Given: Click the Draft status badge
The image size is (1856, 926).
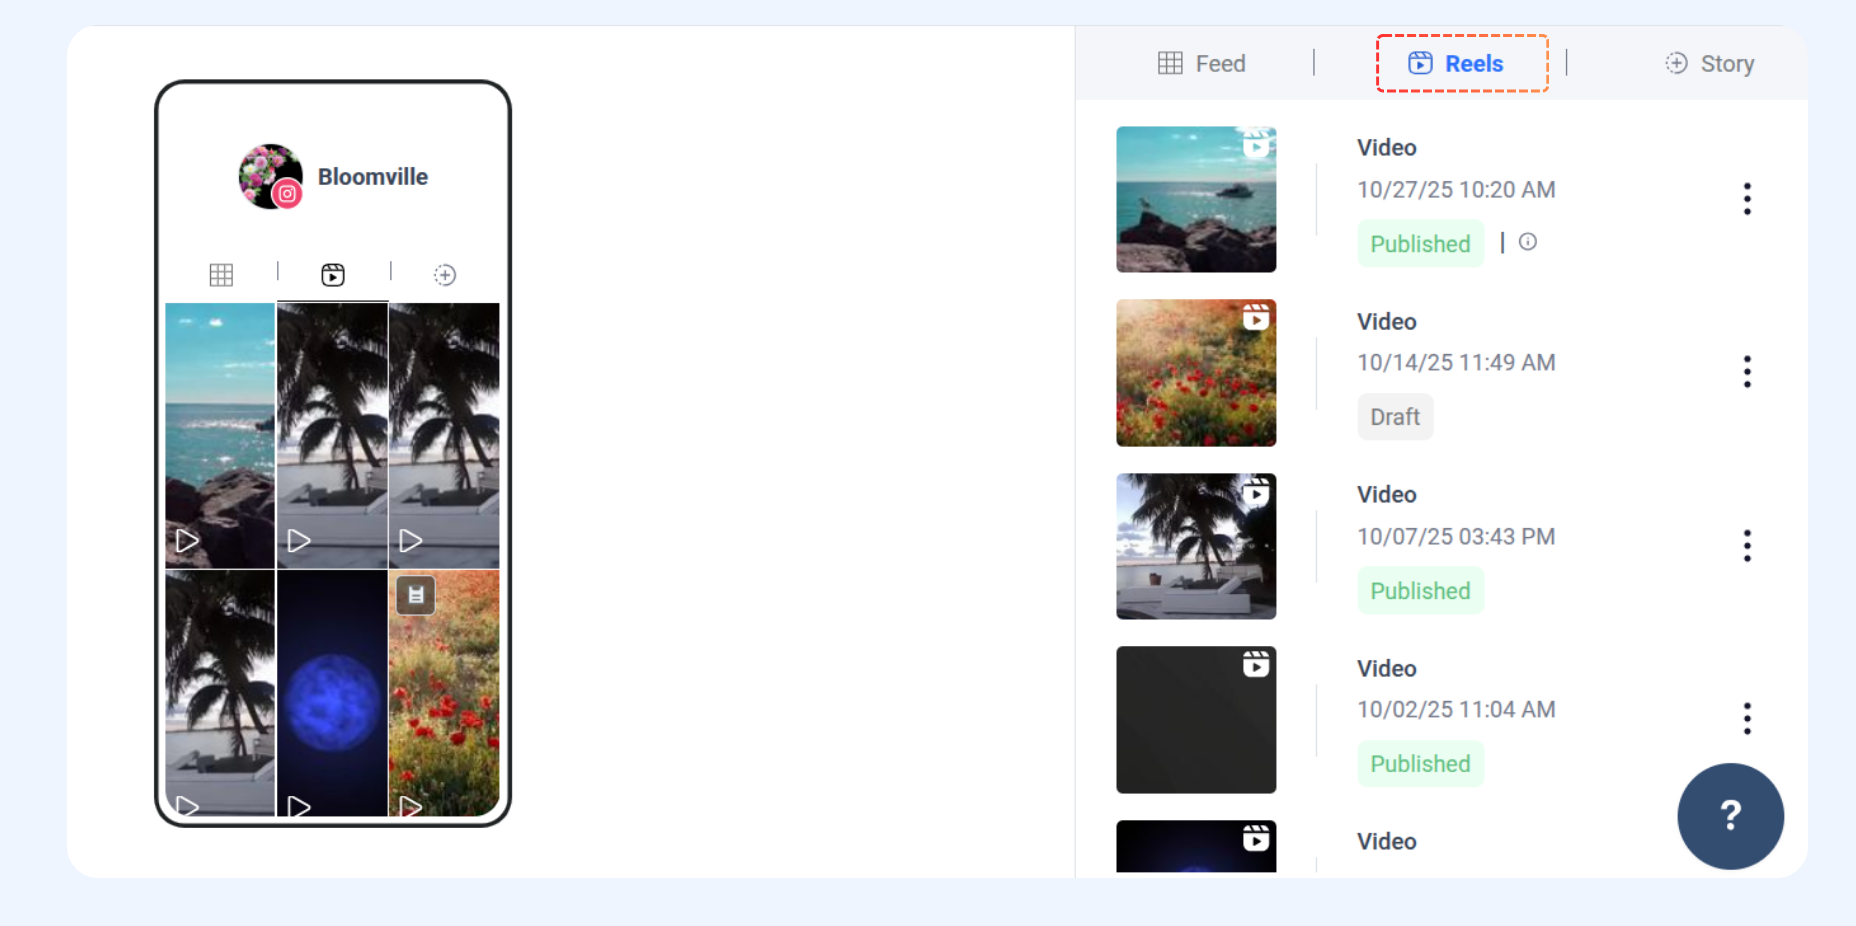Looking at the screenshot, I should 1395,417.
